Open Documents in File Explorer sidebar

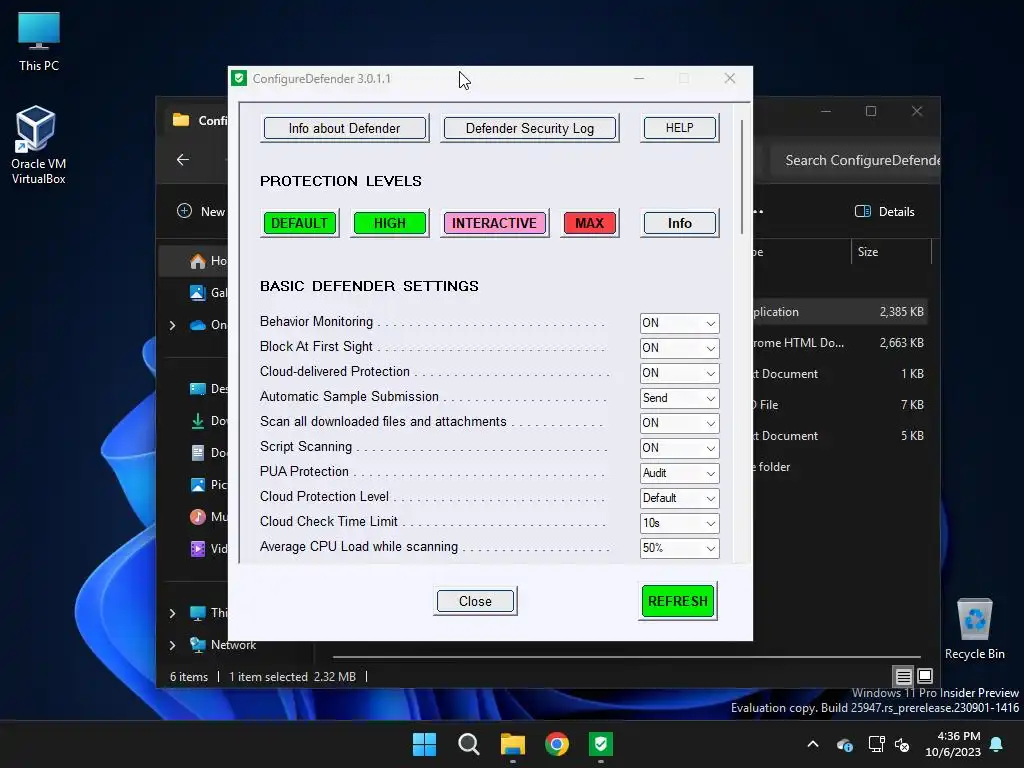(x=208, y=453)
